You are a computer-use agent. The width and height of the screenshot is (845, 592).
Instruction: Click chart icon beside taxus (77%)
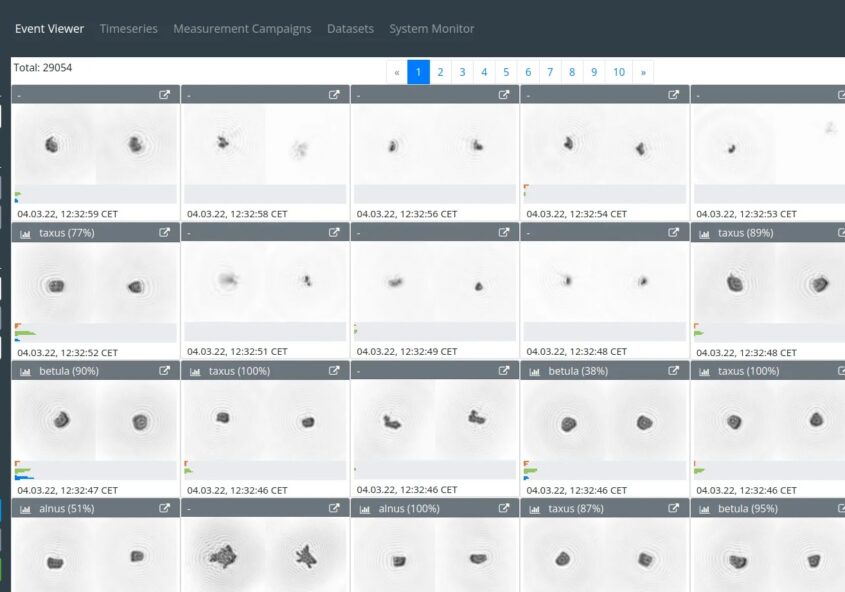[25, 234]
